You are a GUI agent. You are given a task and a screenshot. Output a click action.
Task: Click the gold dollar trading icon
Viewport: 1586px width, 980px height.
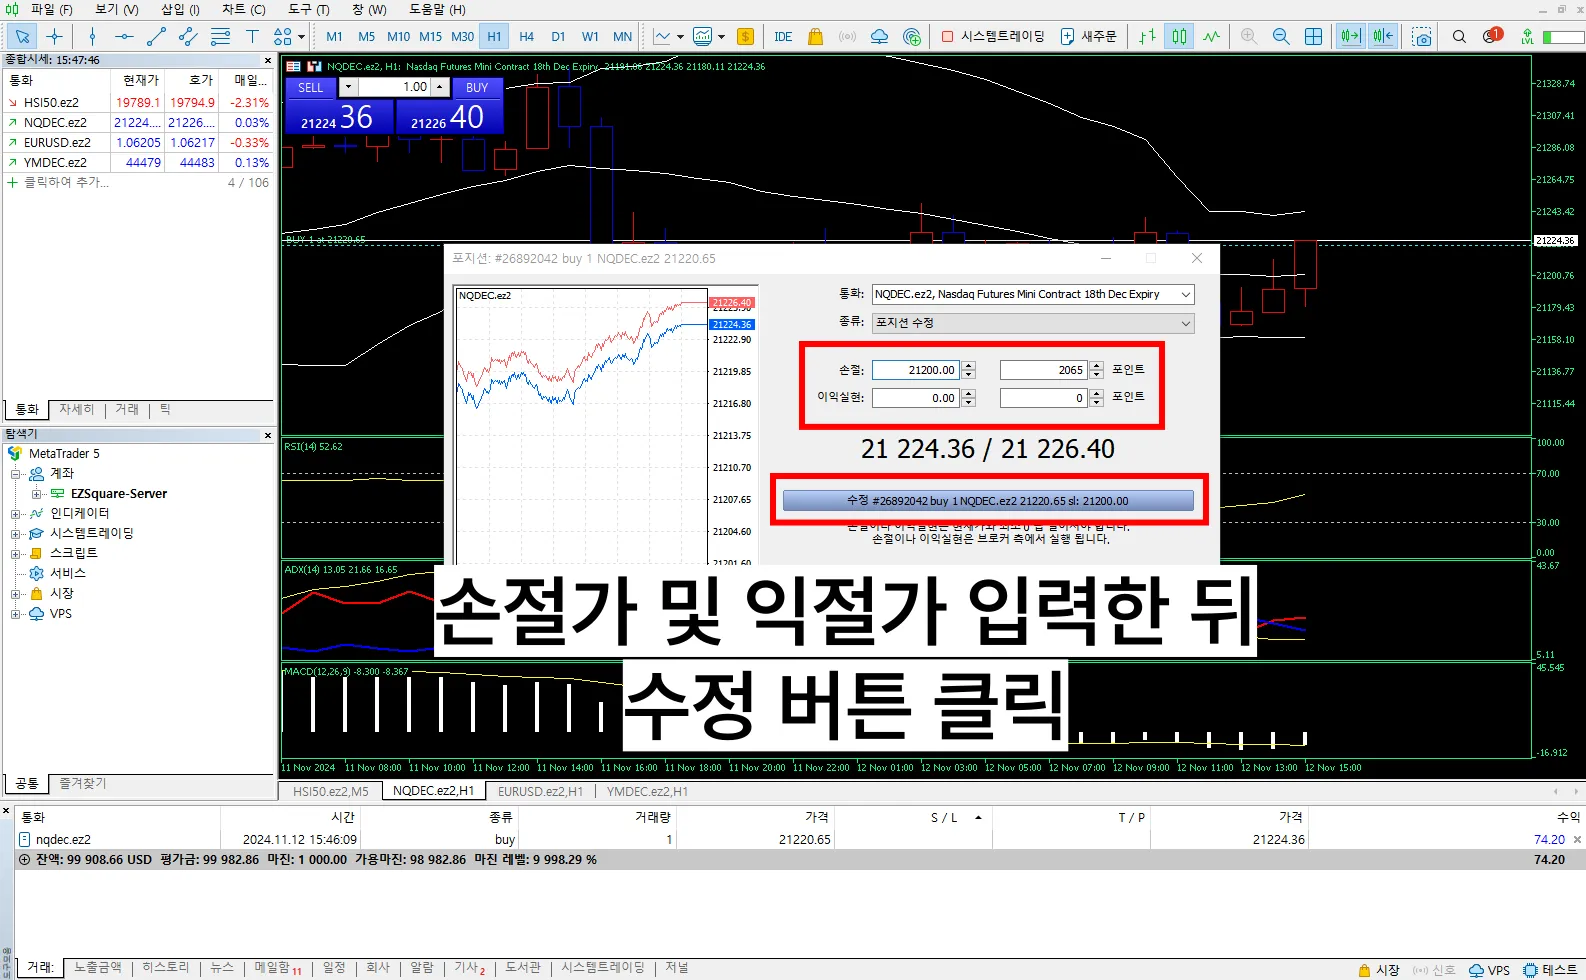pyautogui.click(x=745, y=36)
